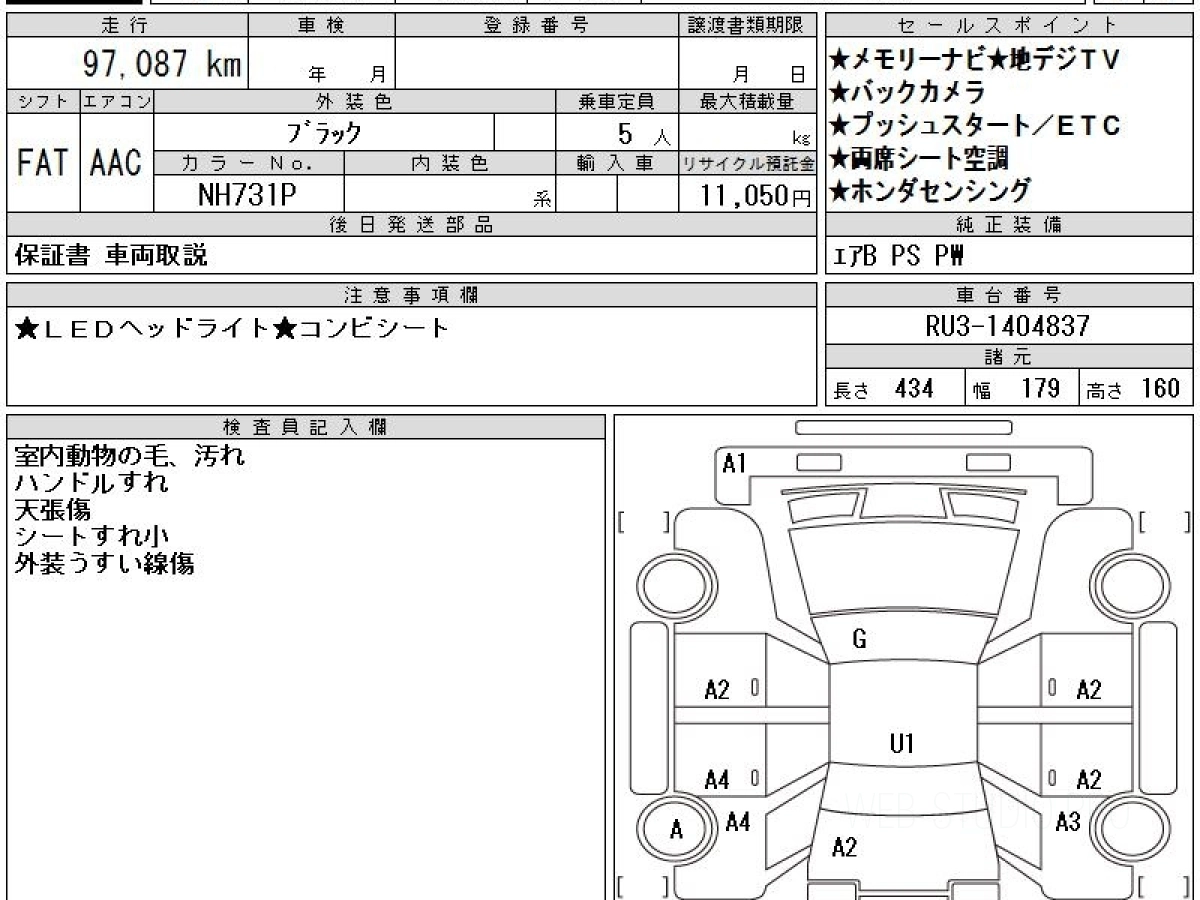The width and height of the screenshot is (1200, 900).
Task: Click A2 mark on right front door
Action: (1089, 689)
